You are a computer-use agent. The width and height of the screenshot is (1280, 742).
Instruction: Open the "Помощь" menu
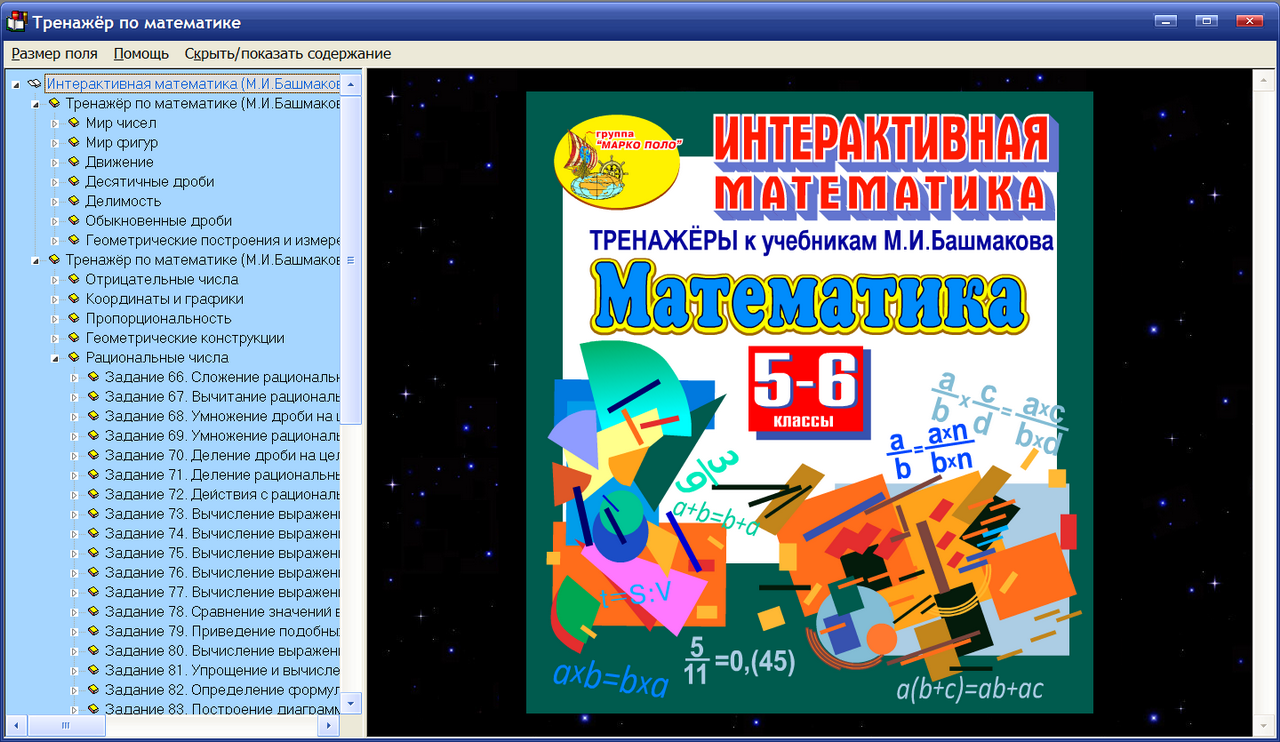click(140, 53)
